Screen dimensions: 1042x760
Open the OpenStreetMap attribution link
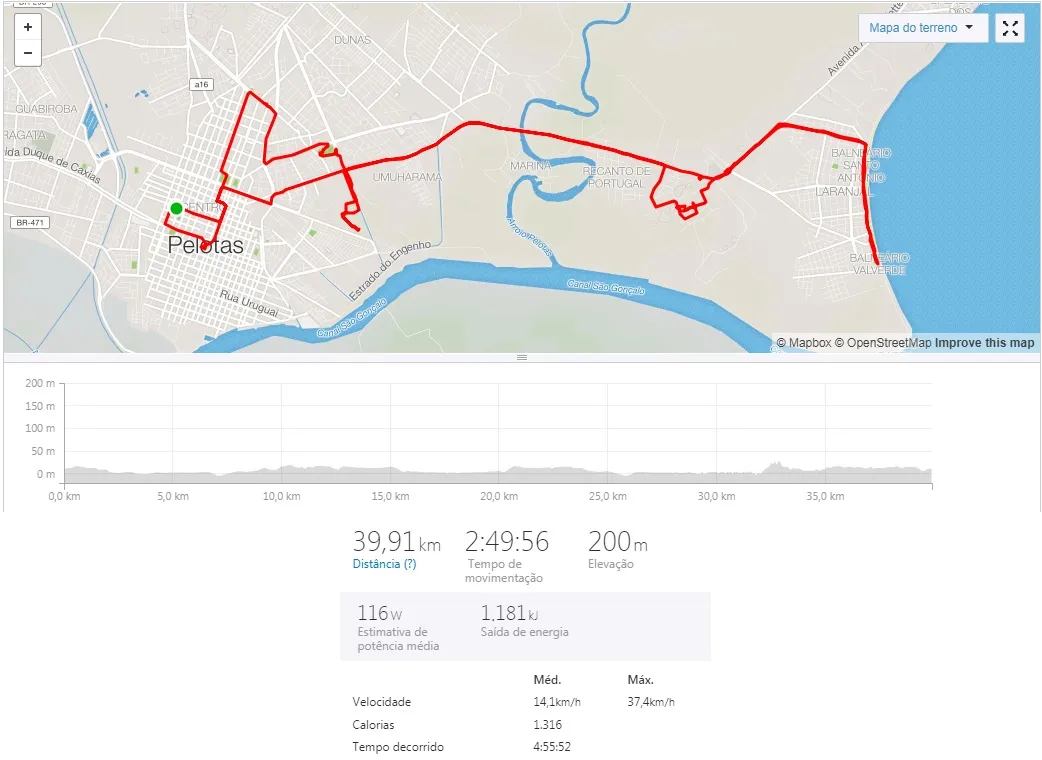[883, 343]
